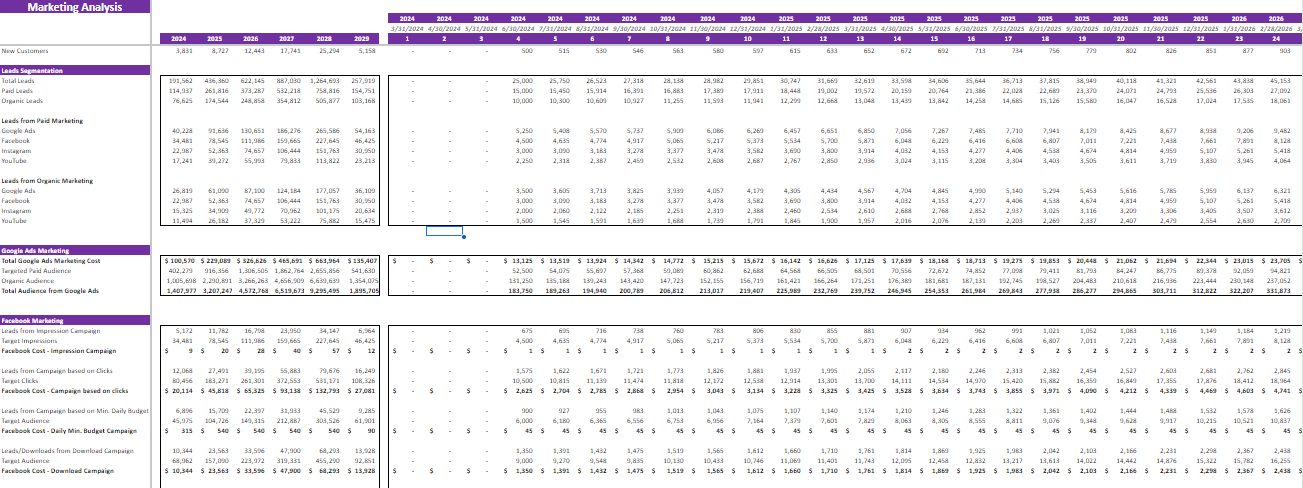This screenshot has height=488, width=1303.
Task: Select the Facebook Marketing section header
Action: (x=34, y=320)
